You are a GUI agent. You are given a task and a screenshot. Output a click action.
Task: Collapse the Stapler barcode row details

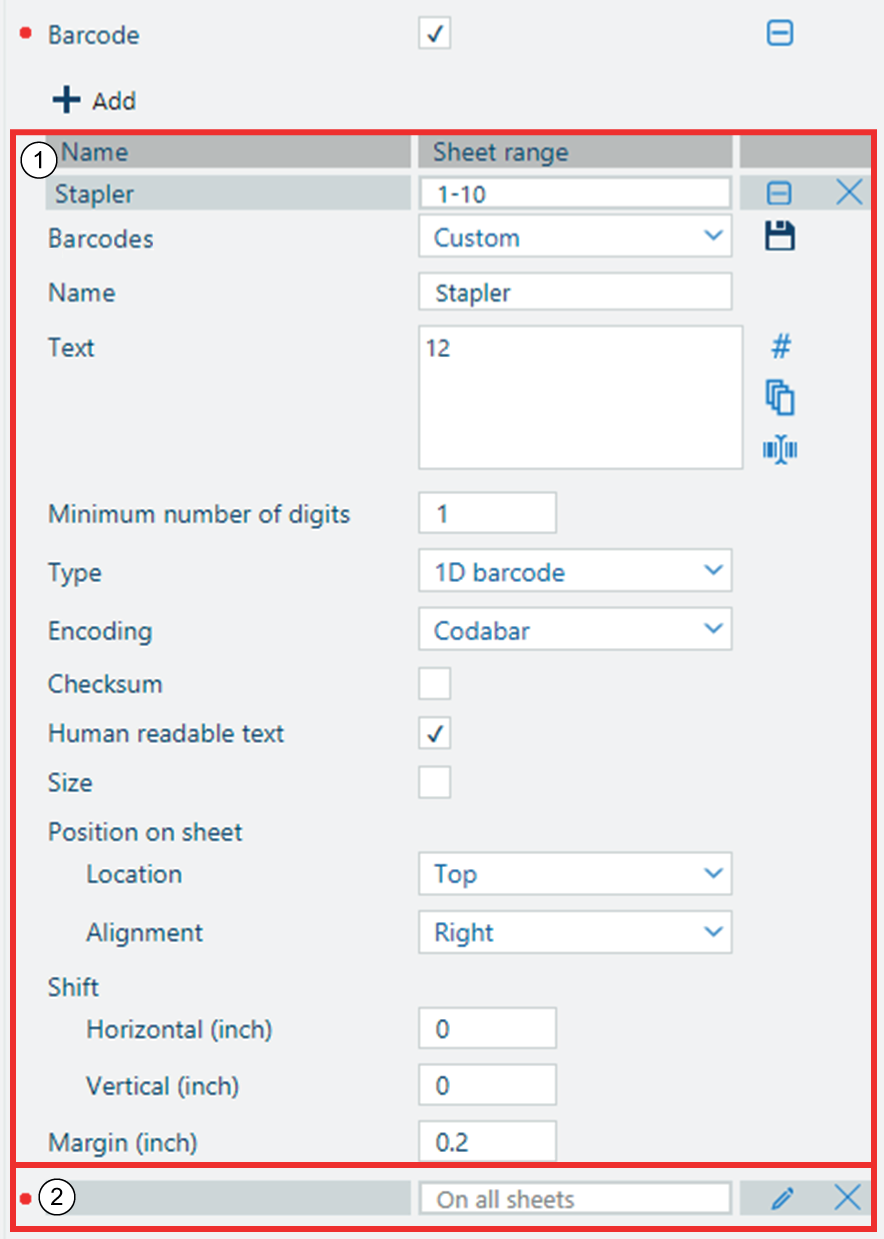point(779,193)
